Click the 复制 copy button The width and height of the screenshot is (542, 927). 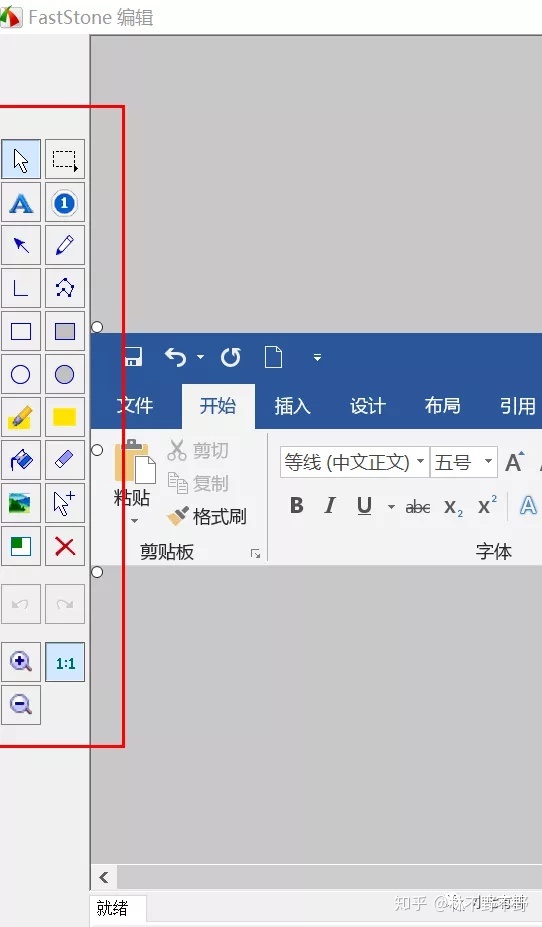(198, 483)
